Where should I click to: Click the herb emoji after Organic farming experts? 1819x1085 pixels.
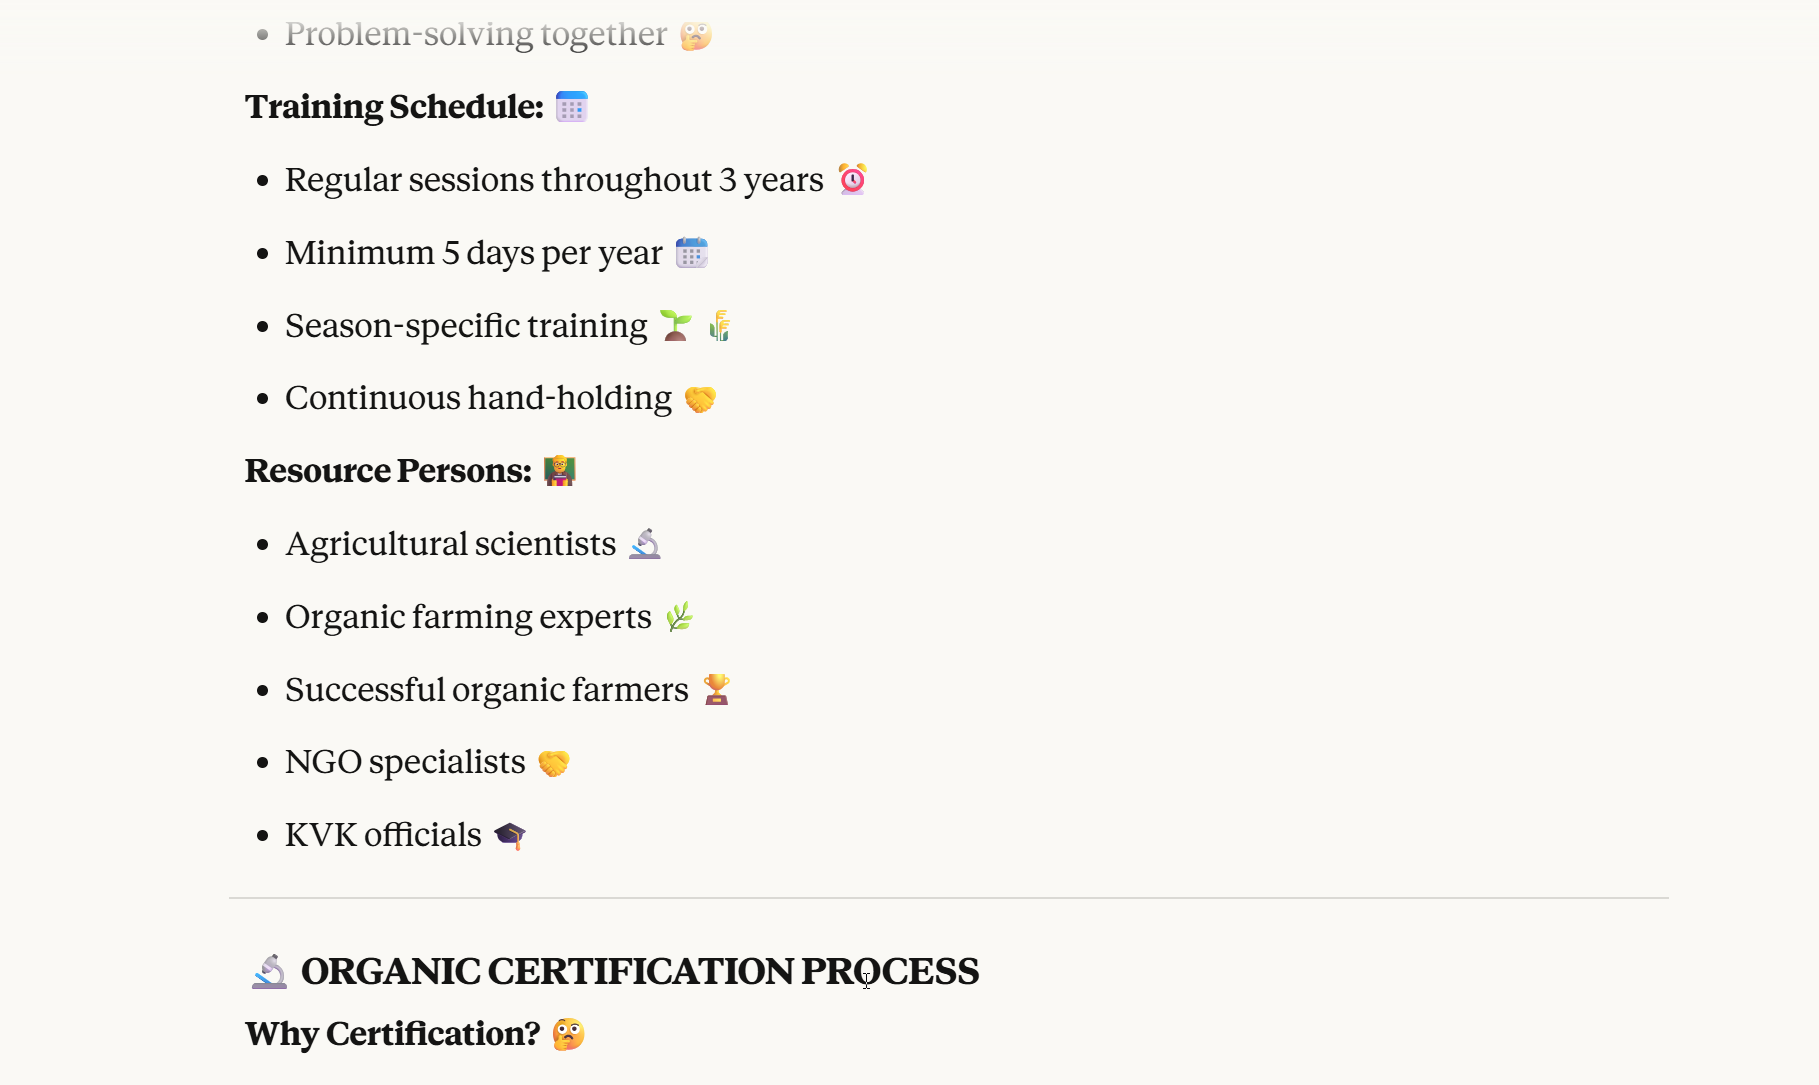(x=679, y=617)
